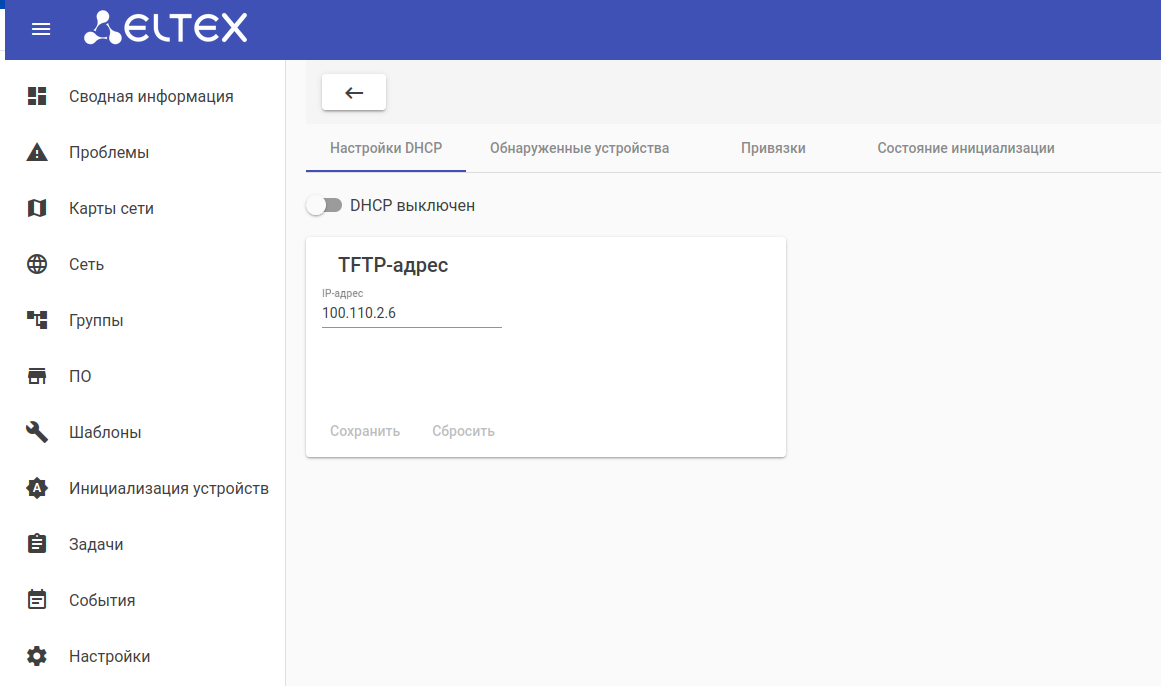
Task: Click the map icon for Карты сети
Action: [37, 208]
